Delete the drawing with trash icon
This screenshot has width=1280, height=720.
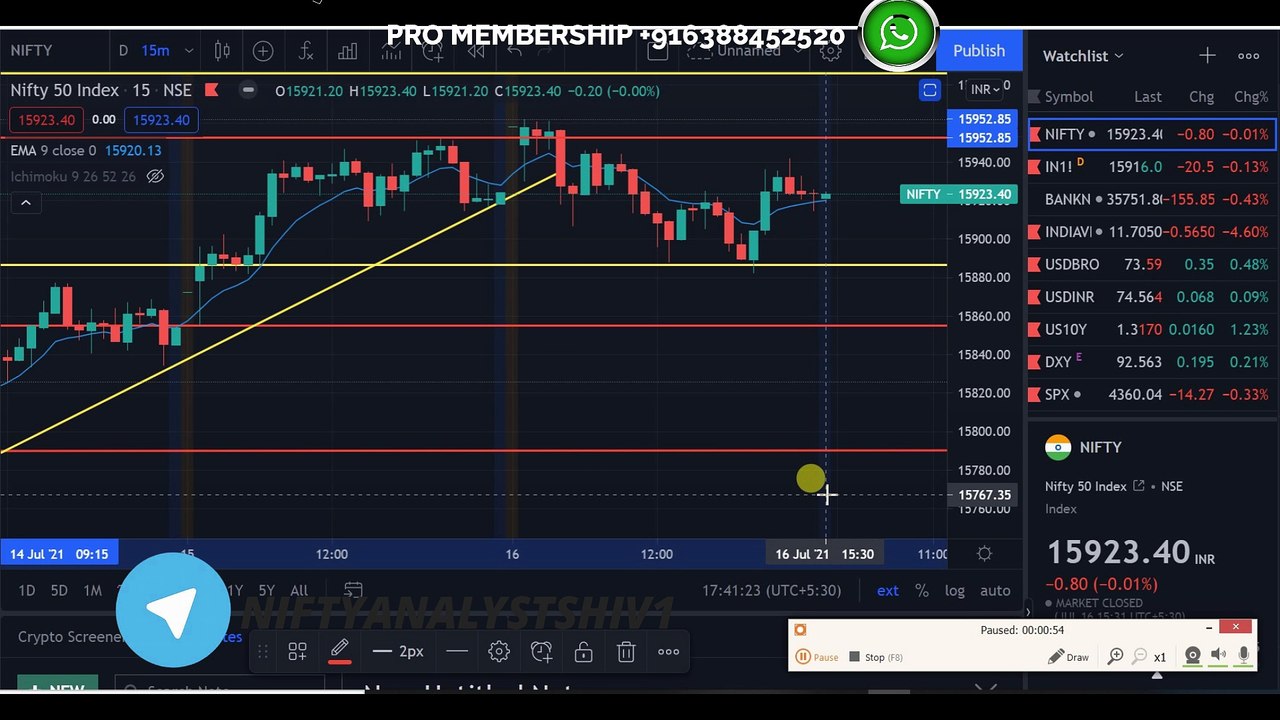click(626, 652)
